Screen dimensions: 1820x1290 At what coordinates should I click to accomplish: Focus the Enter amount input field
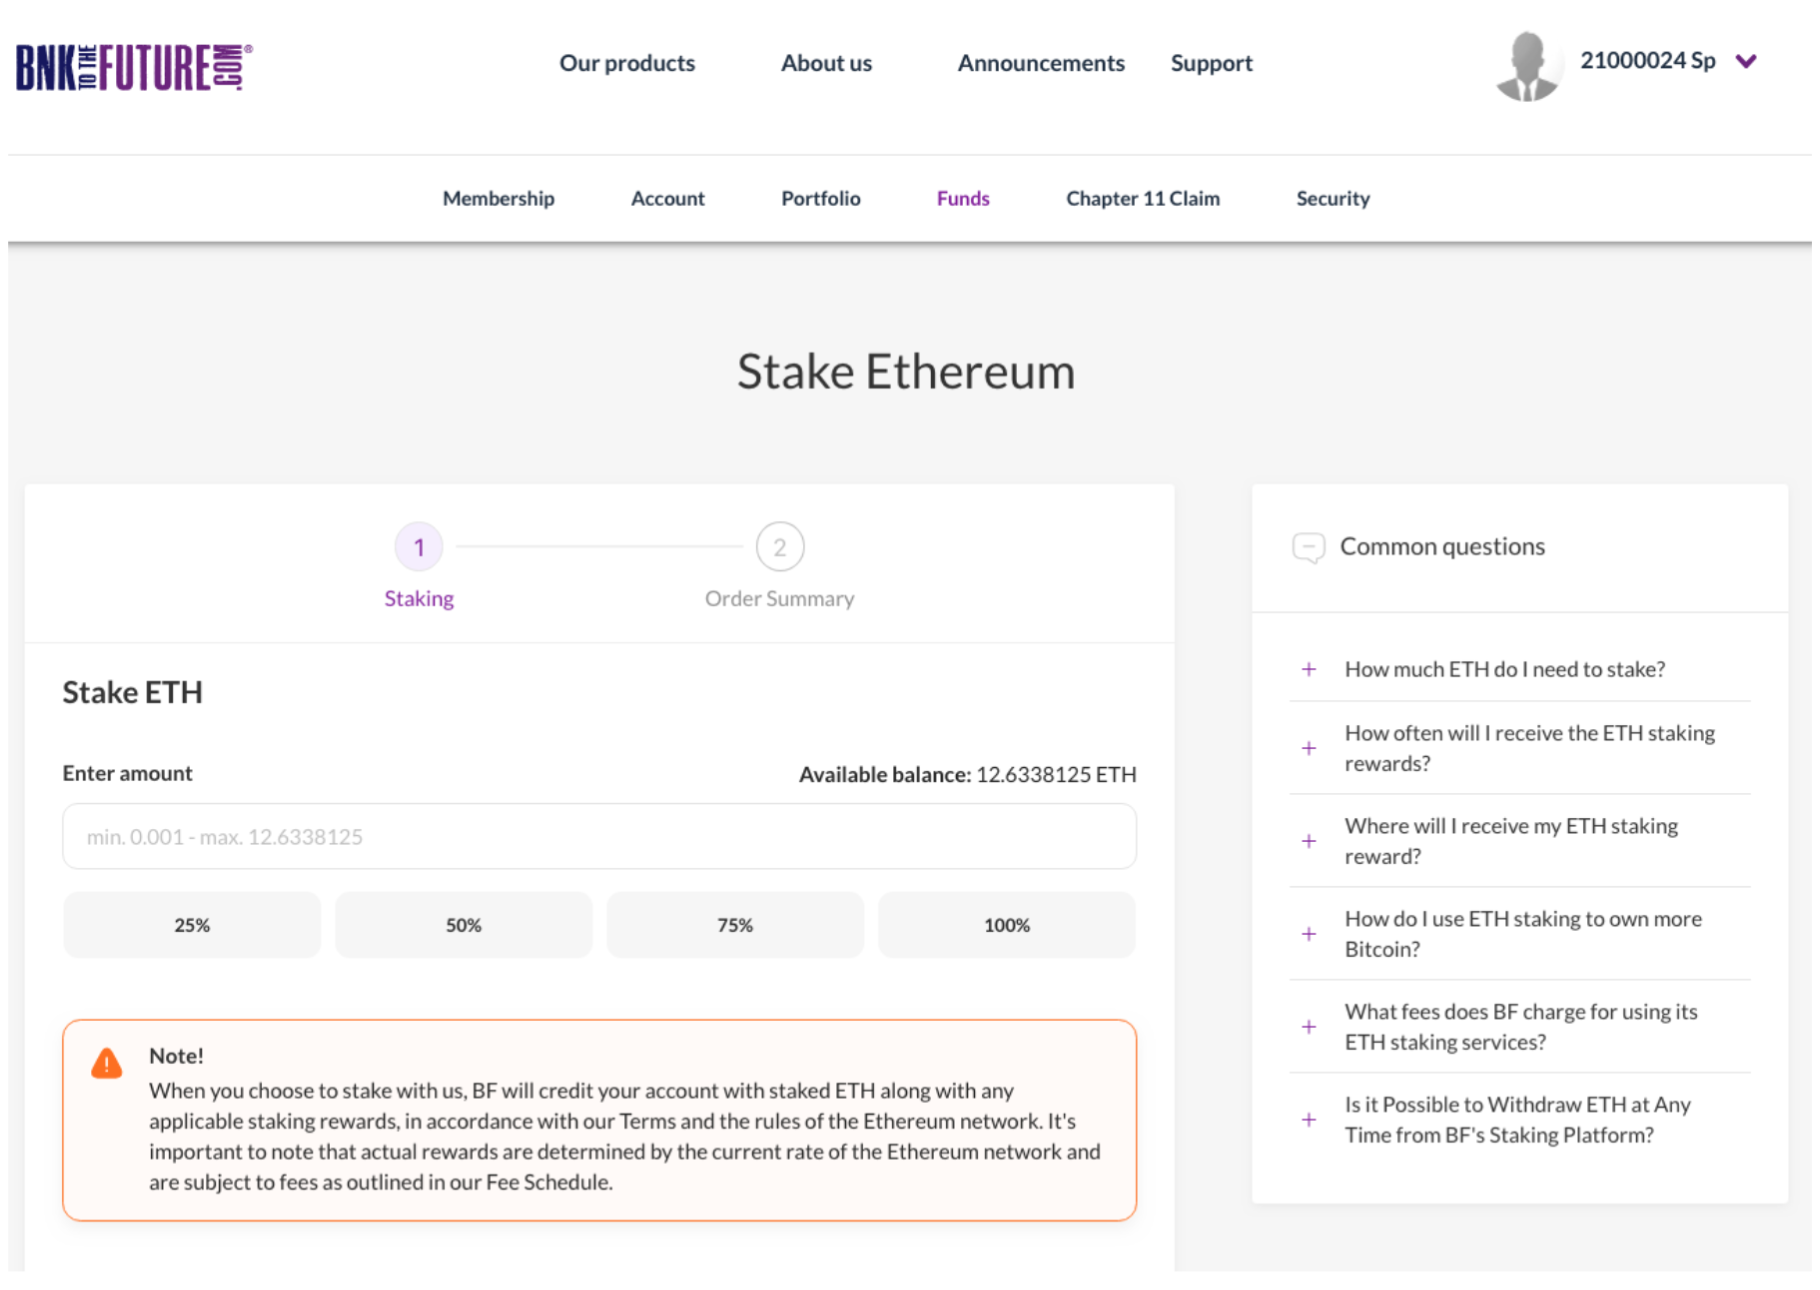click(599, 836)
